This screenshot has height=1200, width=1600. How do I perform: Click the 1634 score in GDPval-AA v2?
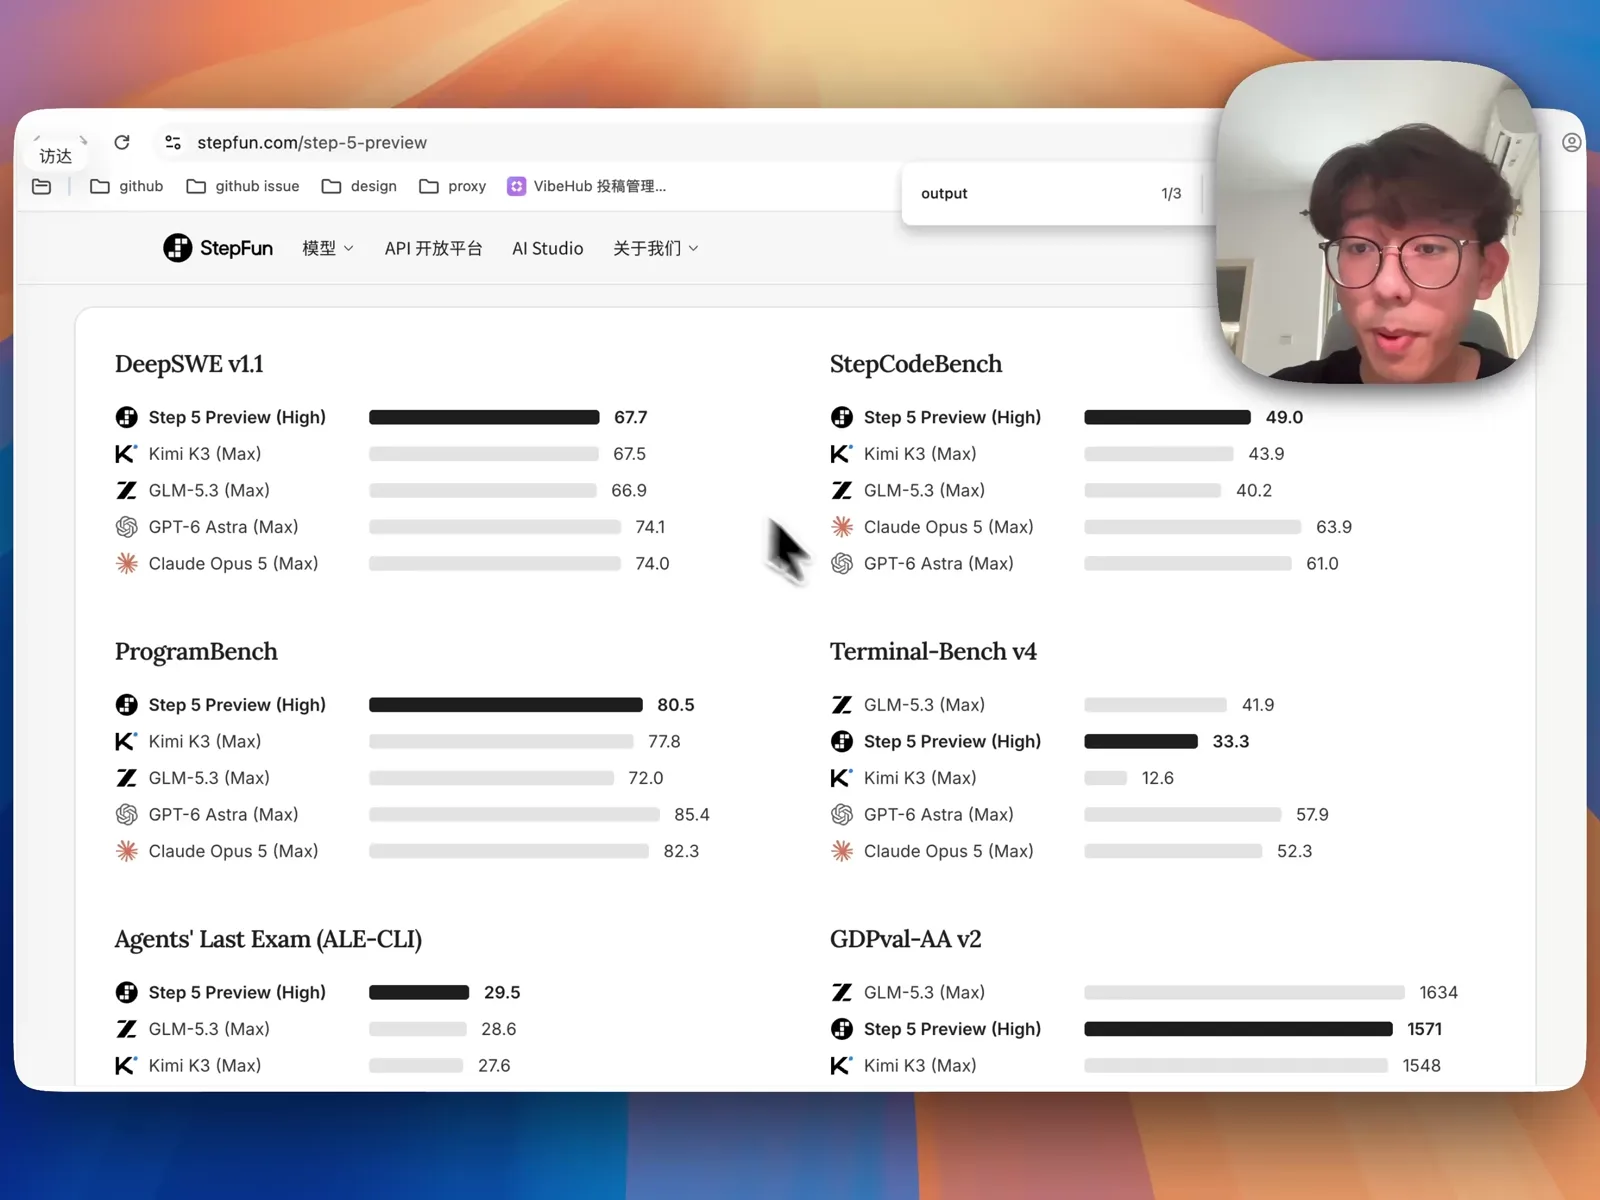click(x=1438, y=993)
